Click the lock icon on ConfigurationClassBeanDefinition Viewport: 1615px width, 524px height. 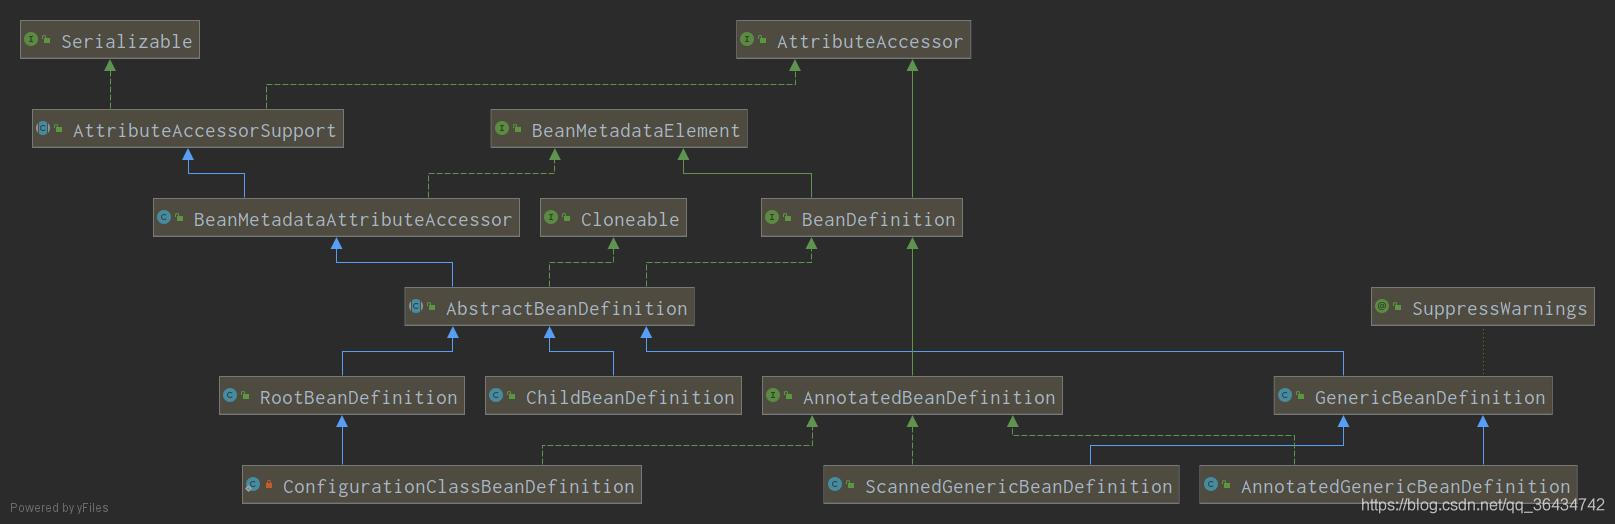tap(269, 485)
